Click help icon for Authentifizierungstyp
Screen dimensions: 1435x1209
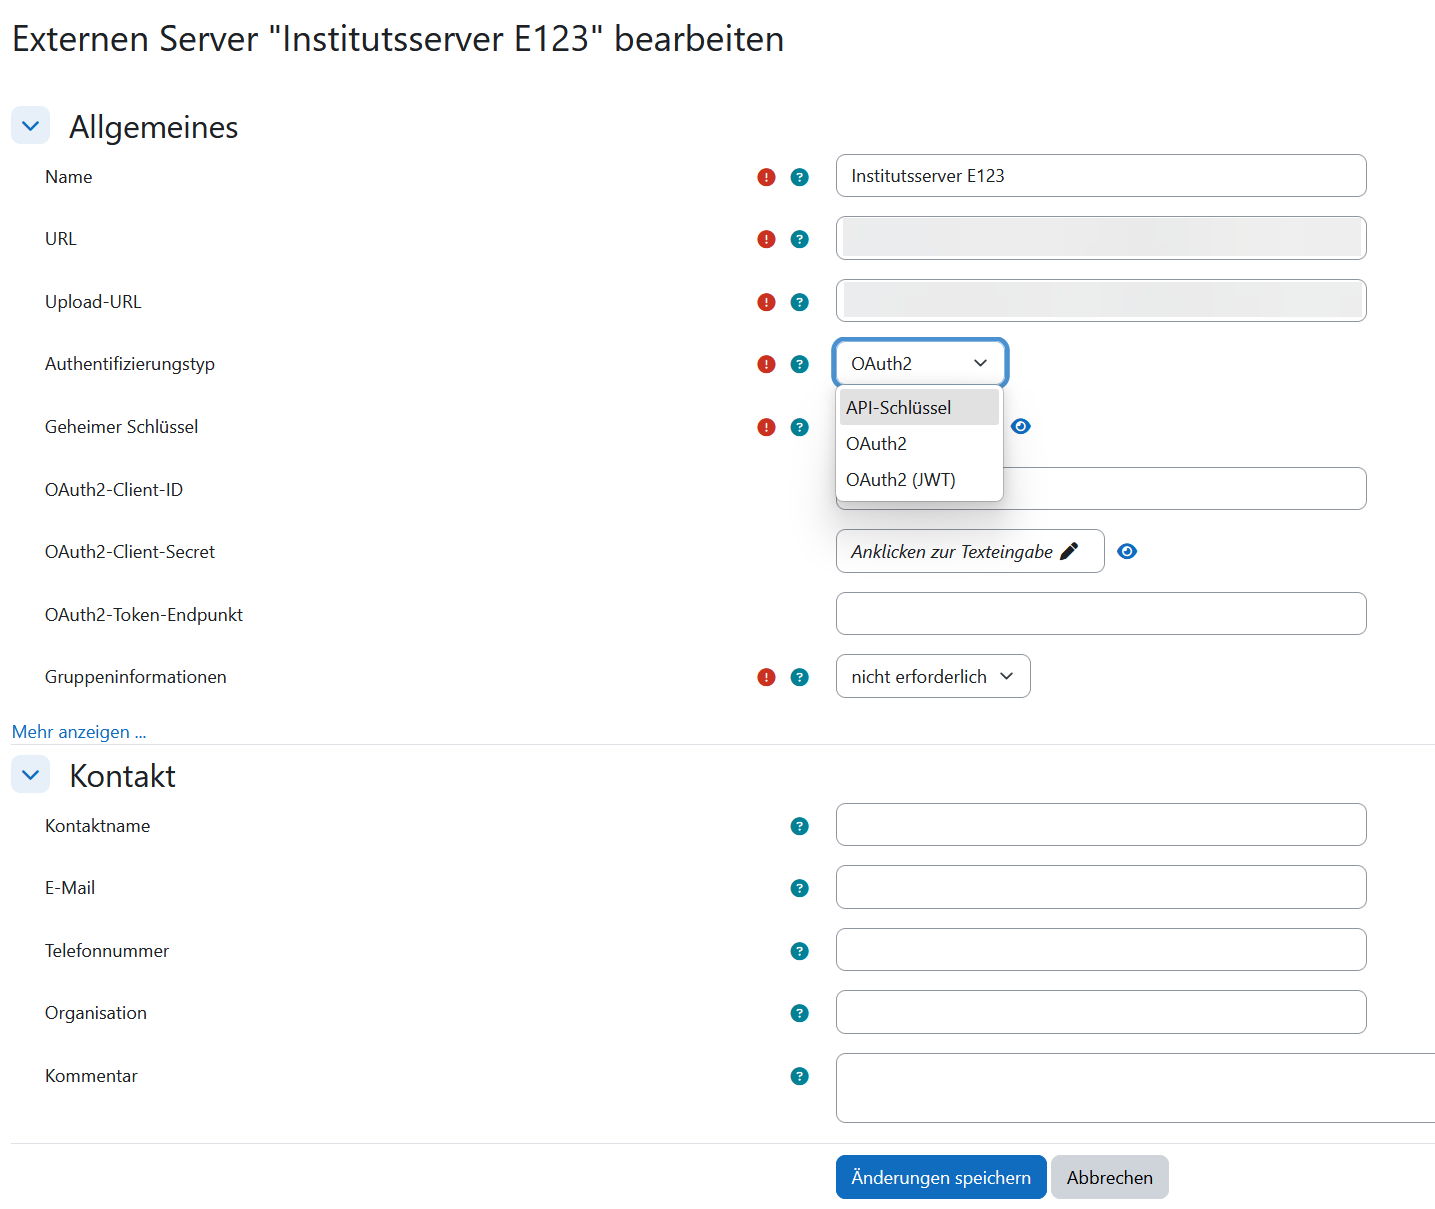(799, 364)
